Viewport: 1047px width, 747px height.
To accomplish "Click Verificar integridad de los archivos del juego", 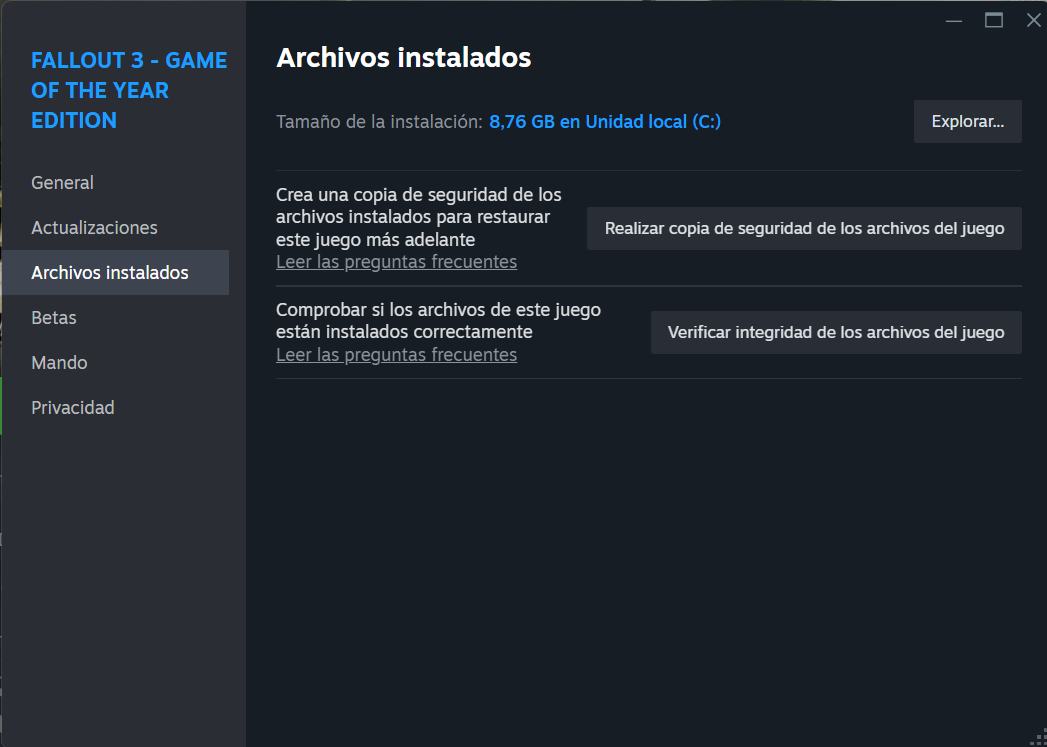I will point(836,332).
